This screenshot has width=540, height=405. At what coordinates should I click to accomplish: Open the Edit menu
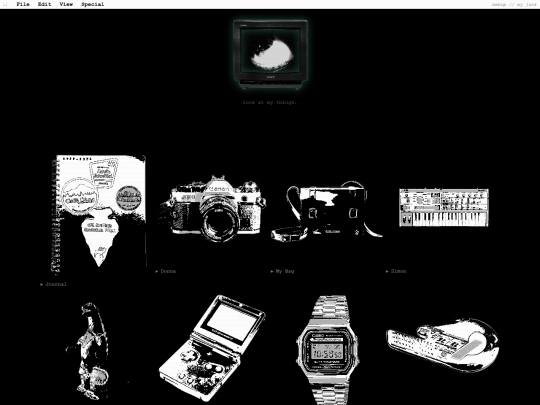[44, 4]
